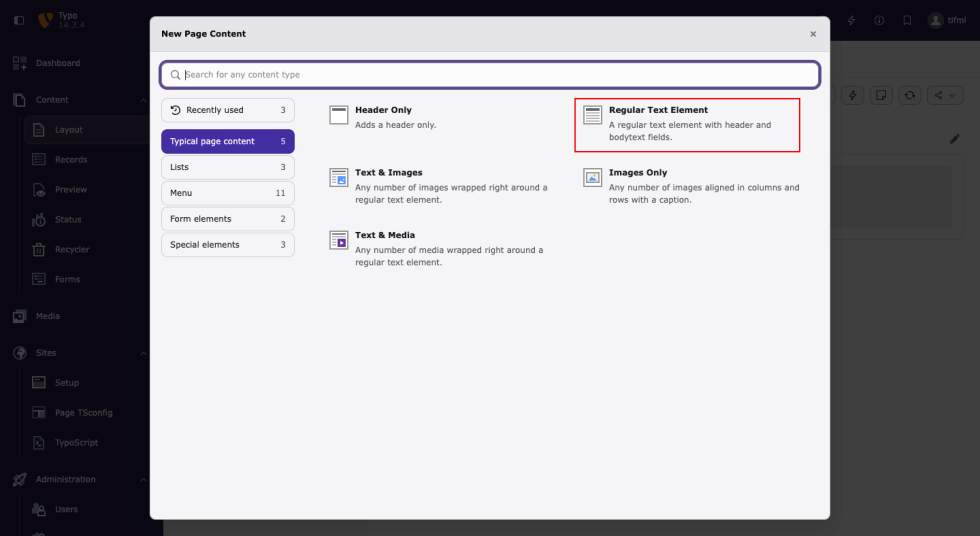Click the Records module icon

[39, 160]
